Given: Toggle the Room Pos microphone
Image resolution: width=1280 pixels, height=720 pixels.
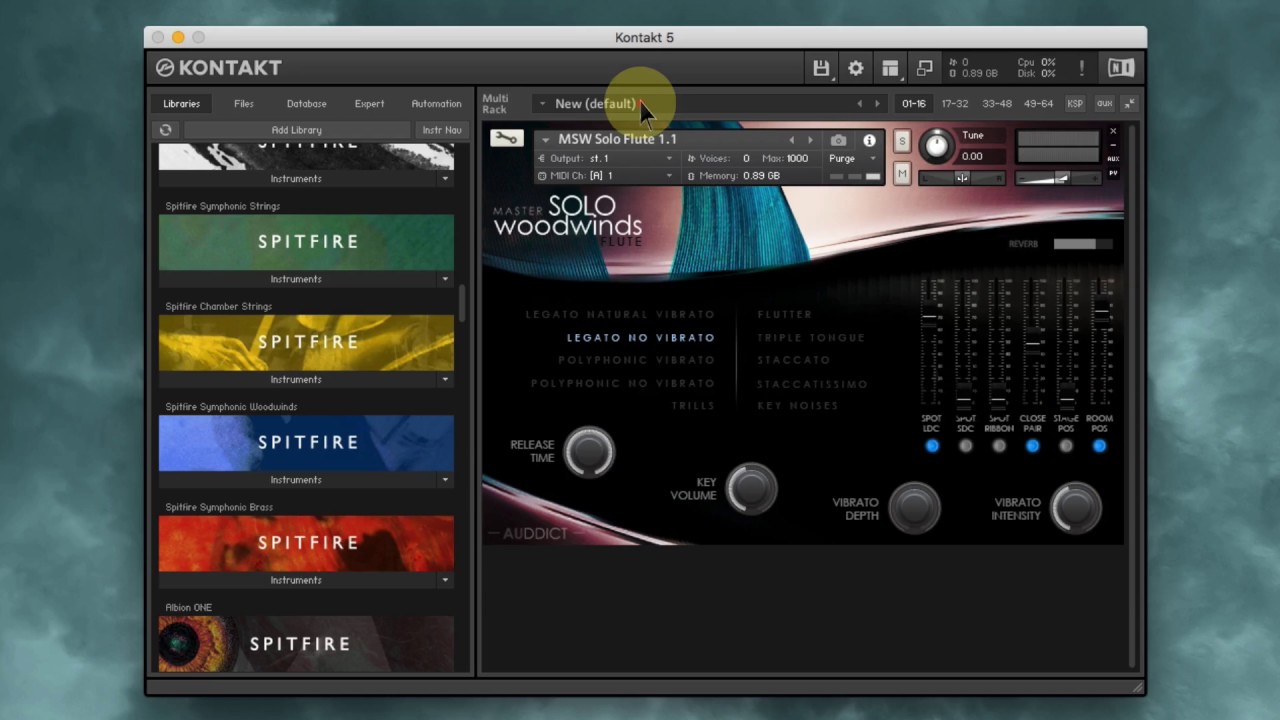Looking at the screenshot, I should click(1099, 446).
